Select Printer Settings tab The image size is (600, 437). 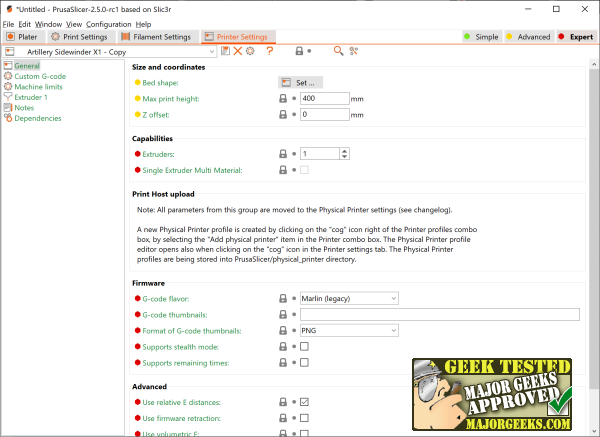tap(237, 37)
